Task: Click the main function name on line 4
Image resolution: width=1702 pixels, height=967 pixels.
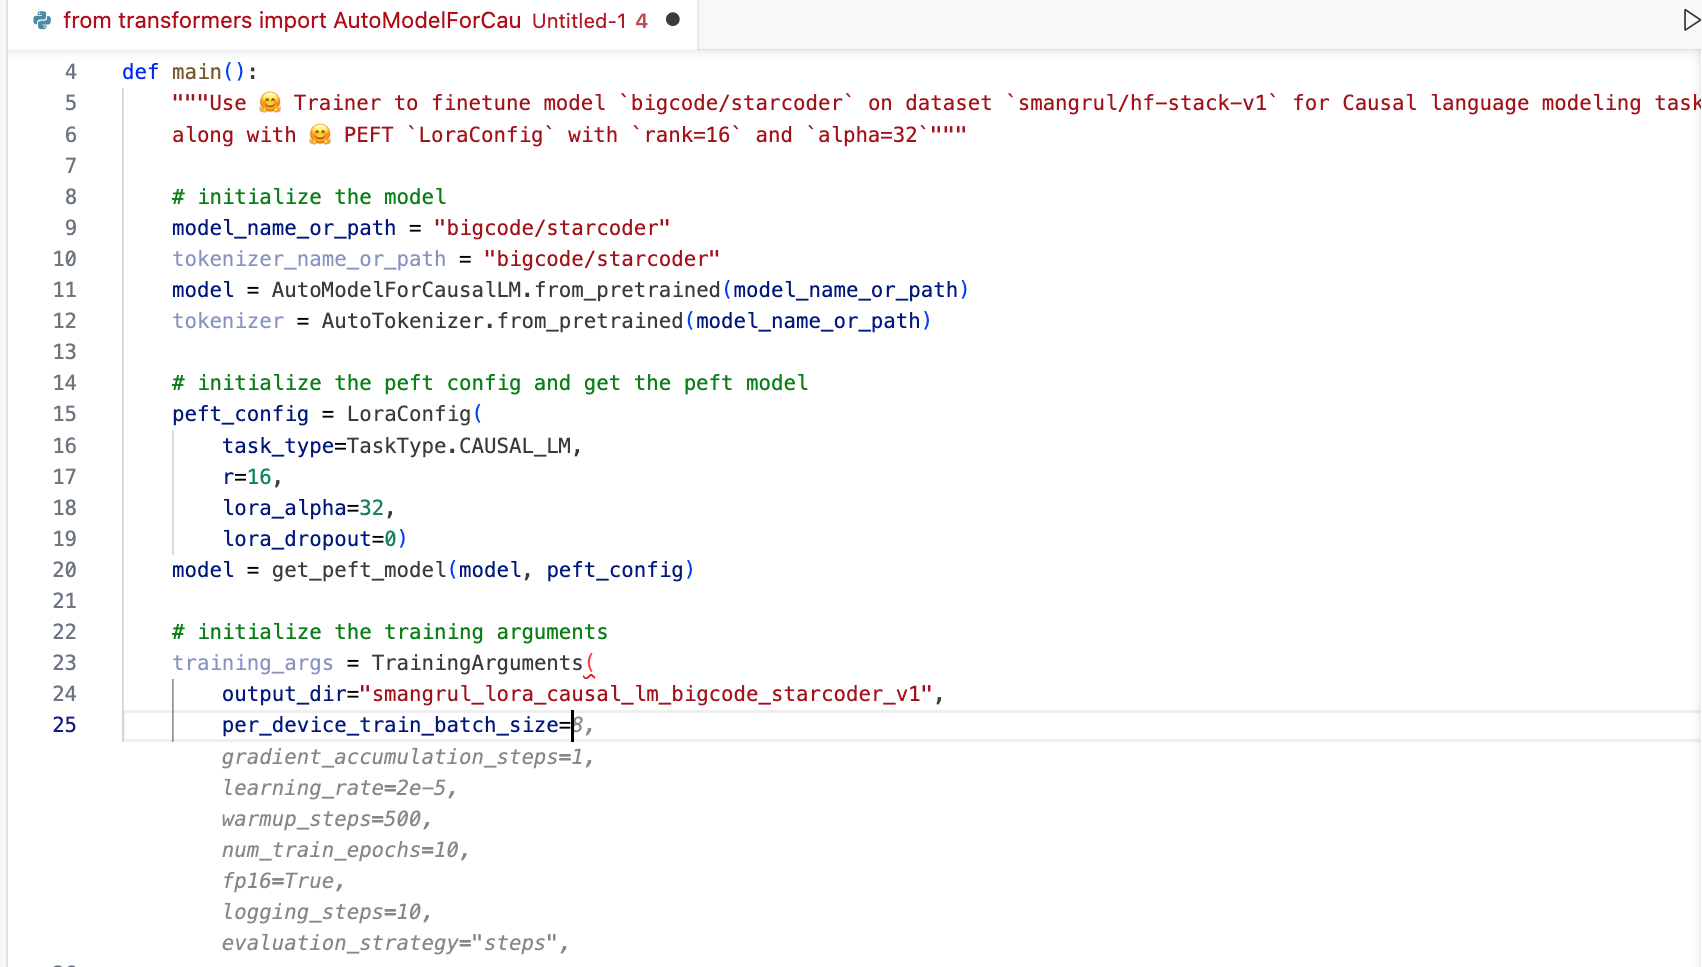Action: tap(196, 72)
